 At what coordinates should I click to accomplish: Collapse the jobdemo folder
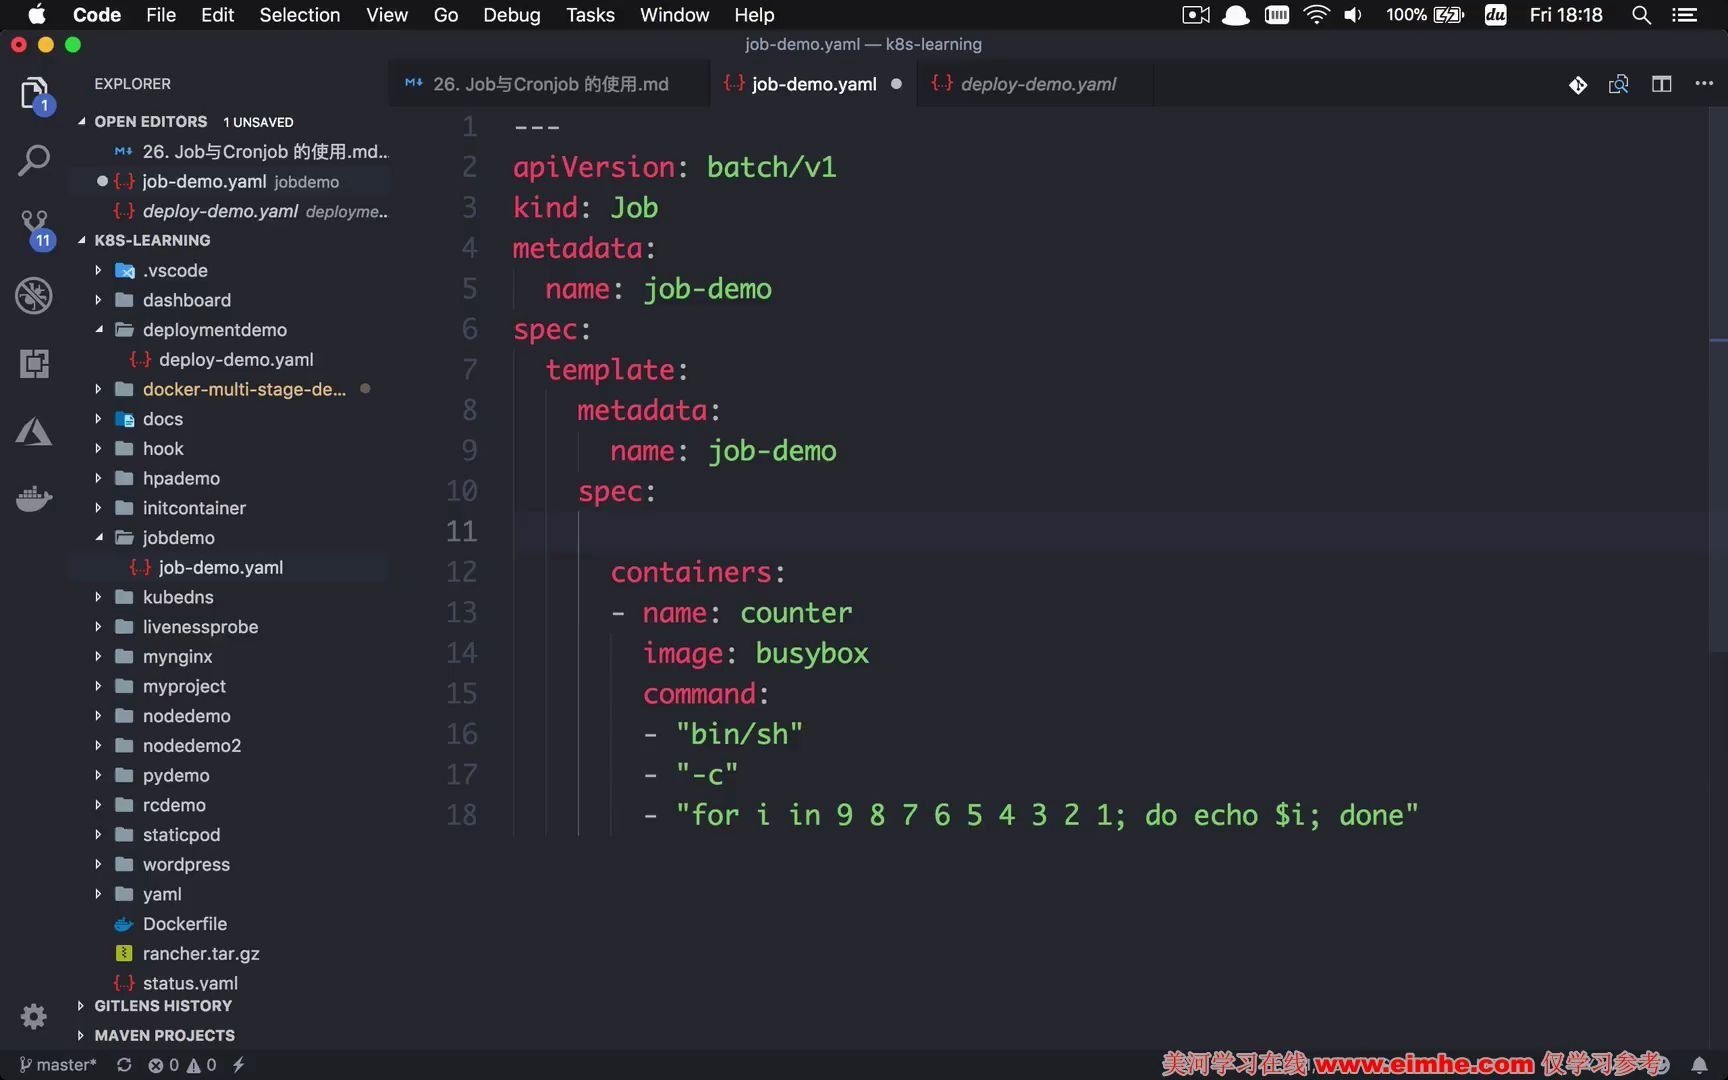pos(178,538)
